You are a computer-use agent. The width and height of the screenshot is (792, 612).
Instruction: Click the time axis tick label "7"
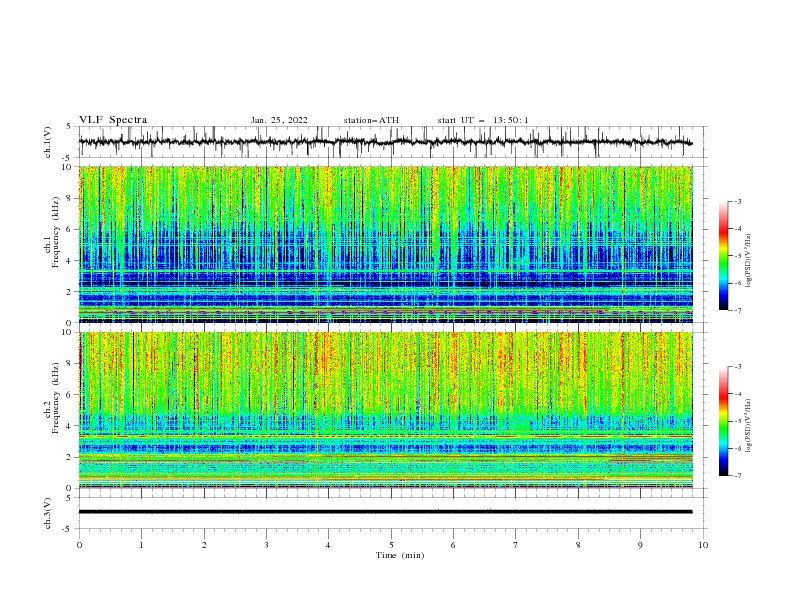coord(516,545)
